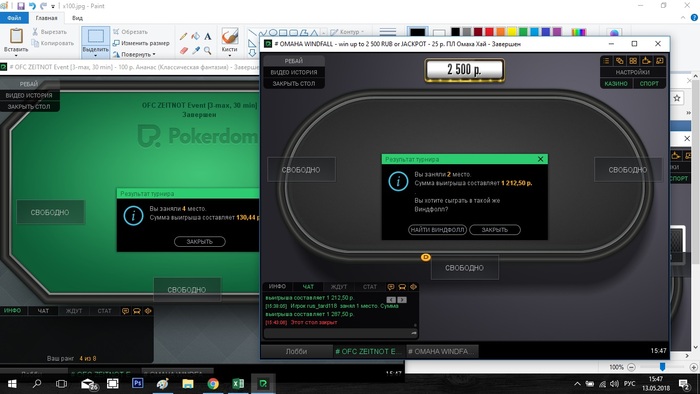Open the Контур outline dropdown in Paint
700x394 pixels.
(x=362, y=32)
